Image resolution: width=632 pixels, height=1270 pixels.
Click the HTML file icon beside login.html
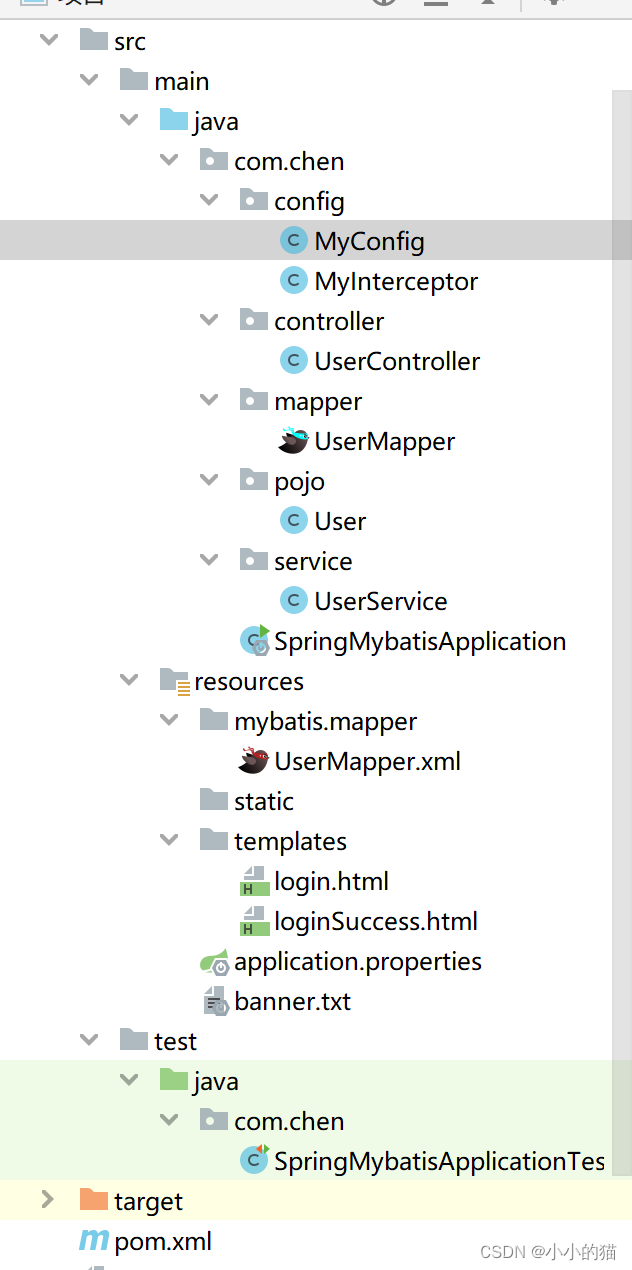pyautogui.click(x=254, y=880)
